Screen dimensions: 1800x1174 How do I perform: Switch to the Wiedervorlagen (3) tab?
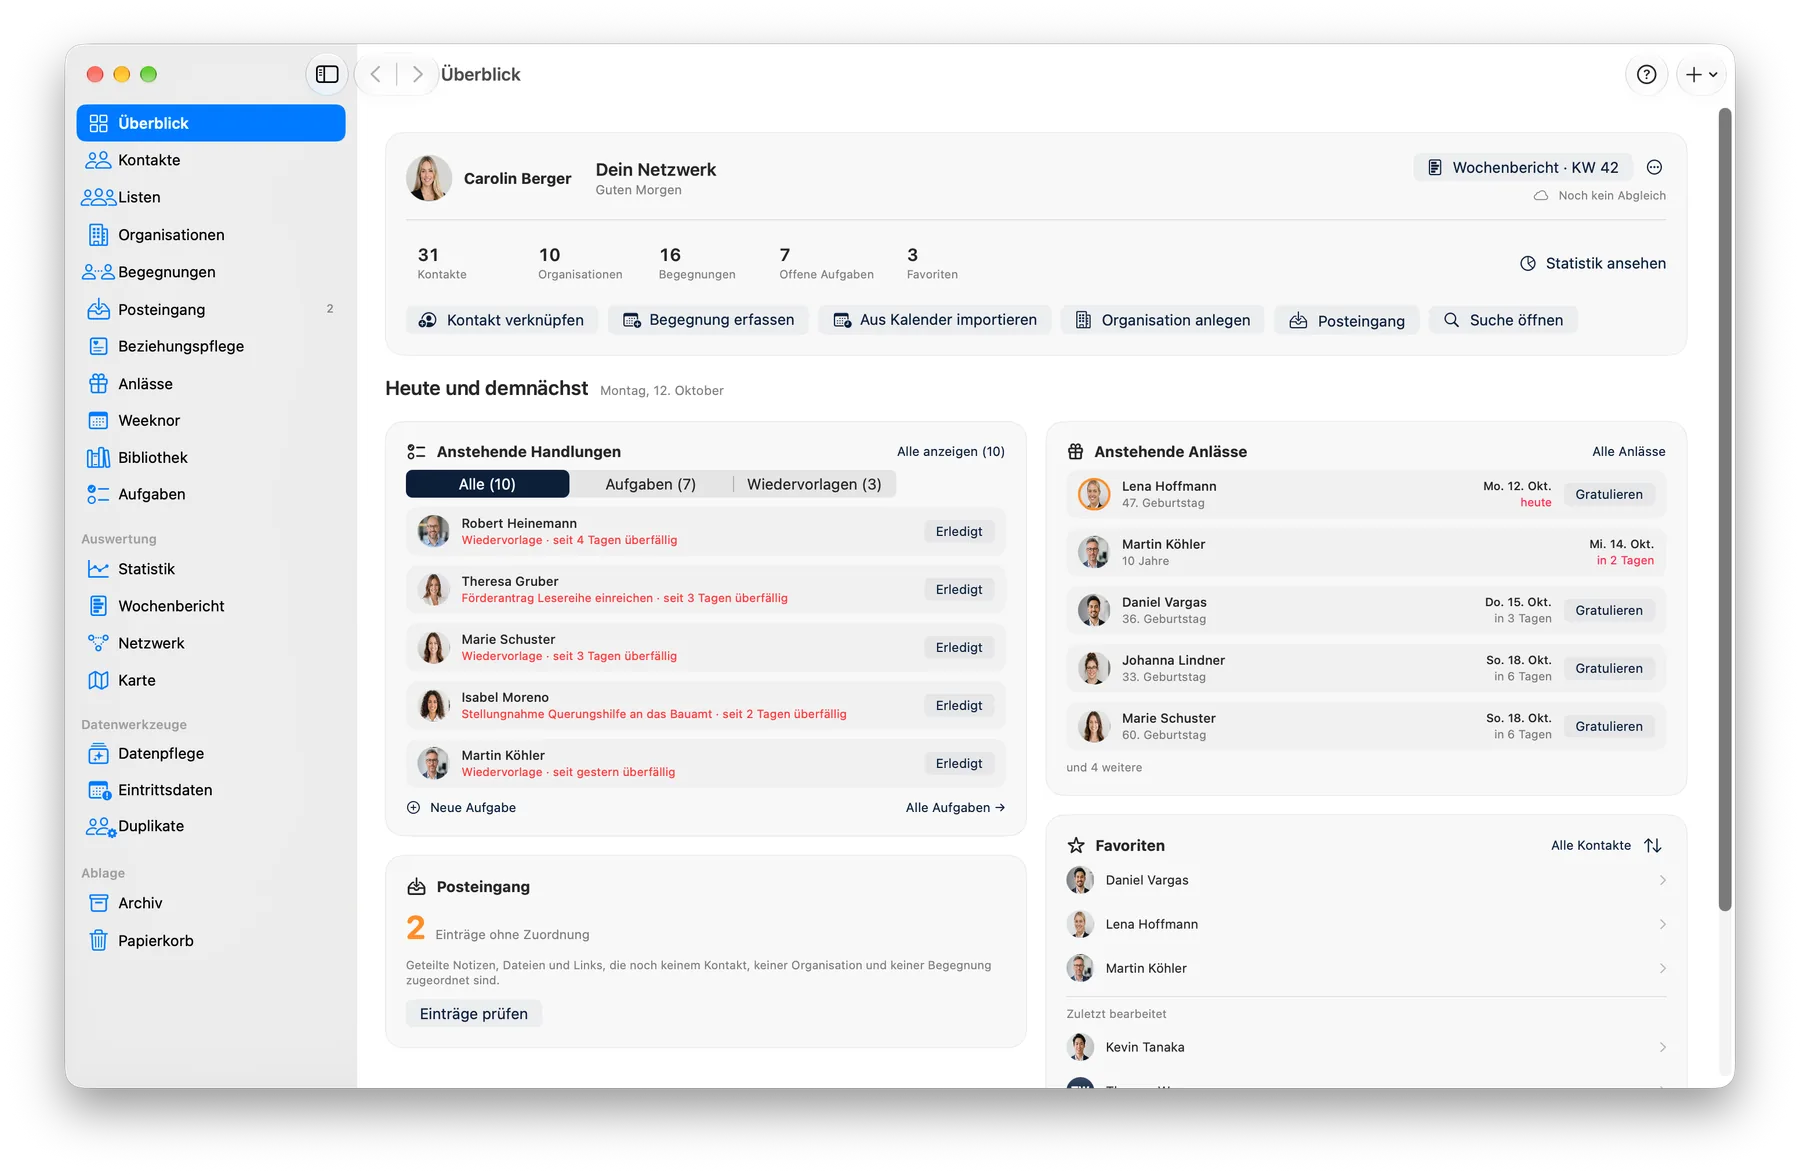pos(814,484)
